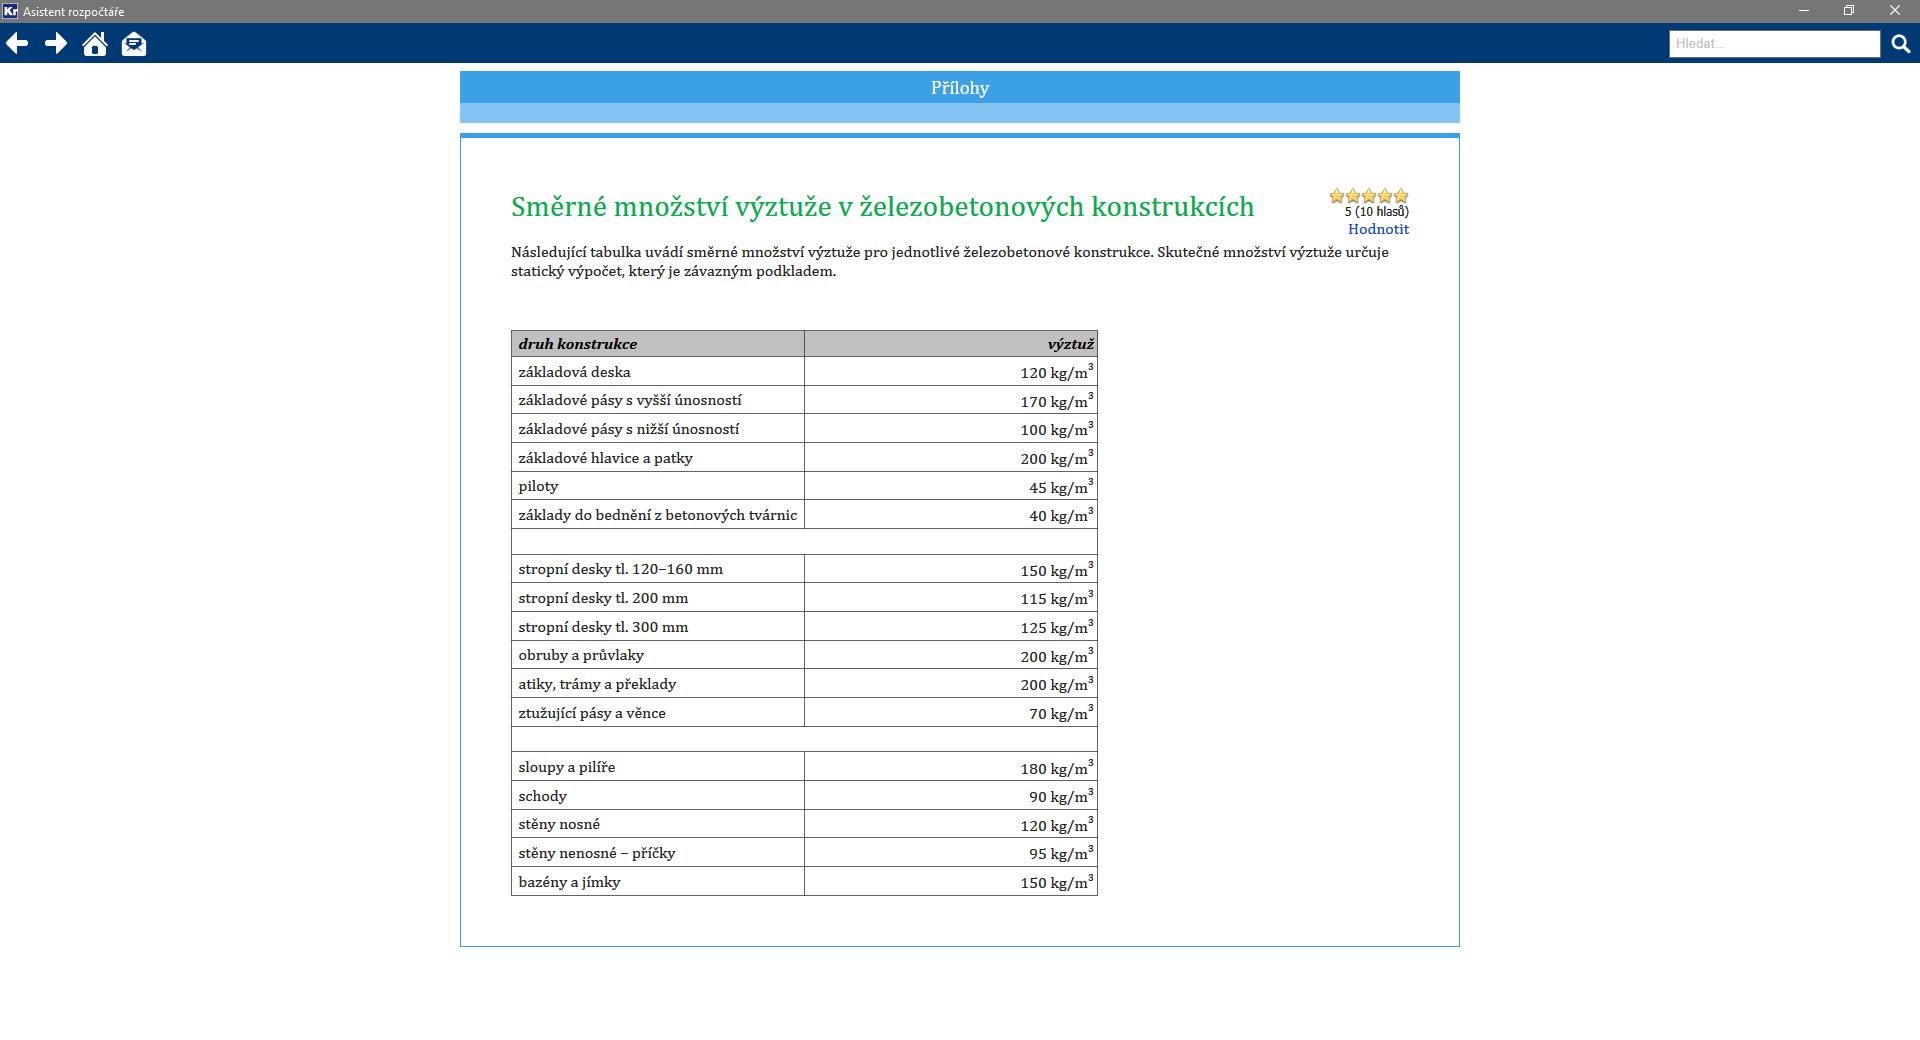
Task: Click the Asistent rozpočtáře app icon in title bar
Action: (x=10, y=11)
